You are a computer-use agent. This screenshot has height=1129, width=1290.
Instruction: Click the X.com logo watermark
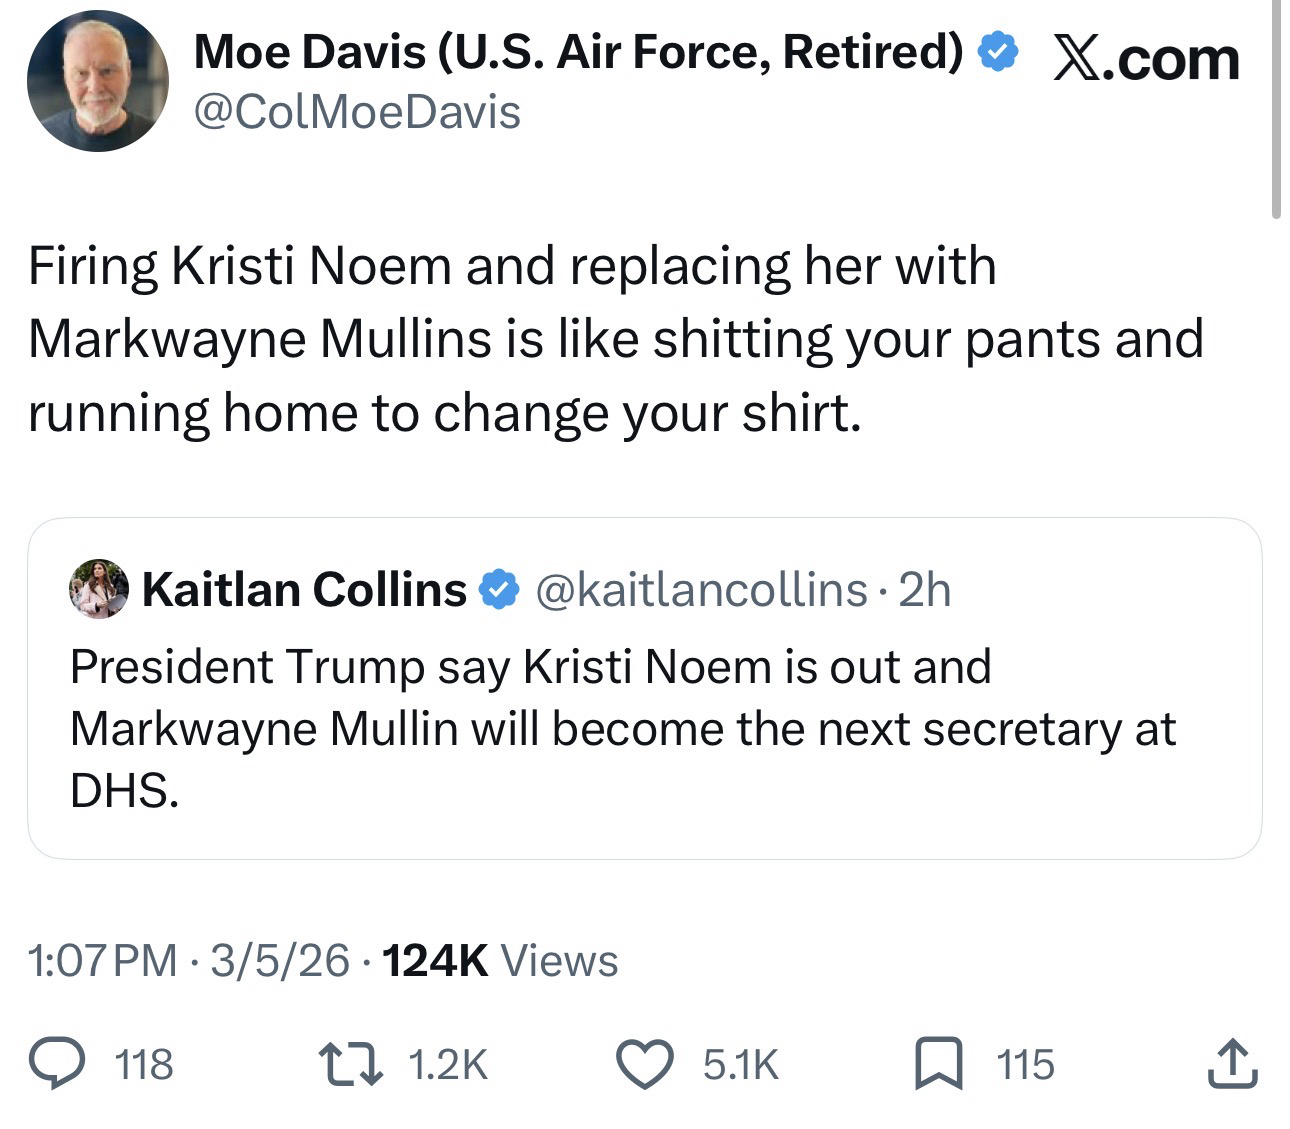(x=1146, y=58)
